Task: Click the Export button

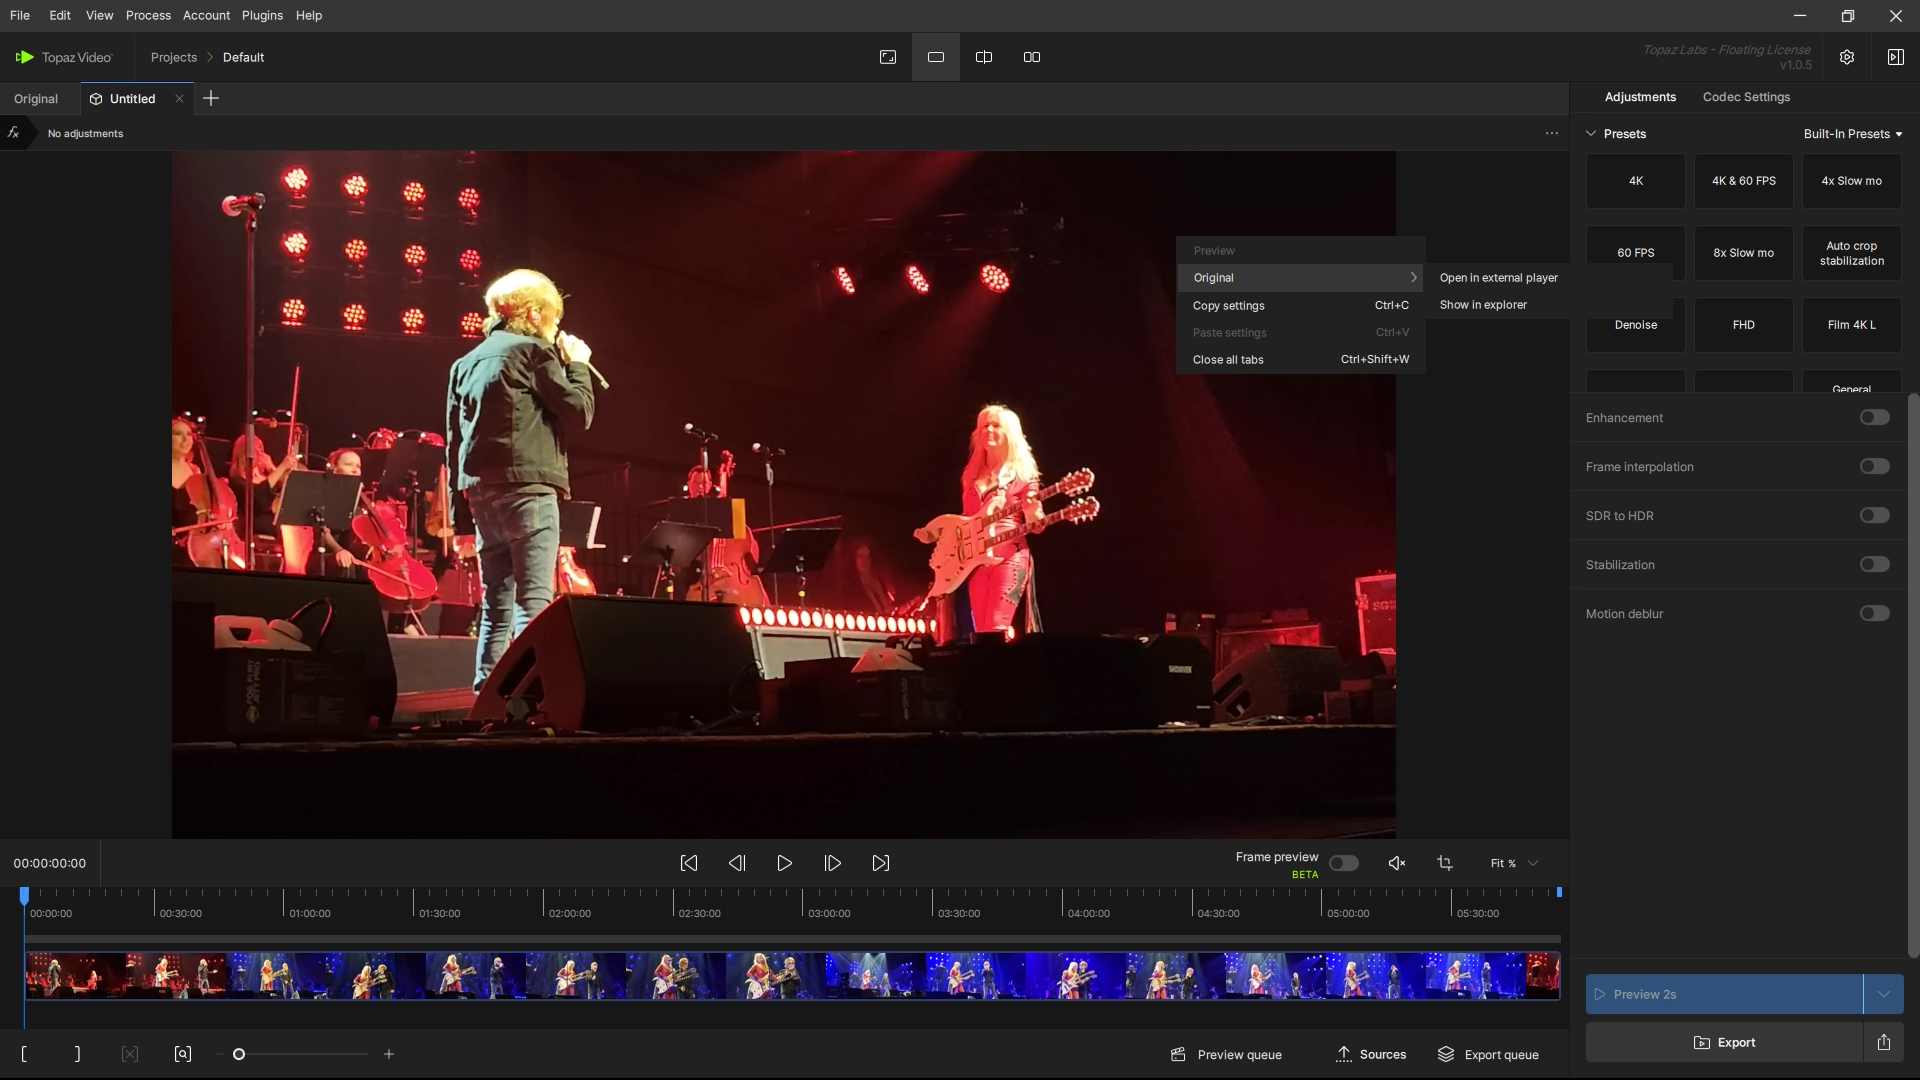Action: click(x=1724, y=1042)
